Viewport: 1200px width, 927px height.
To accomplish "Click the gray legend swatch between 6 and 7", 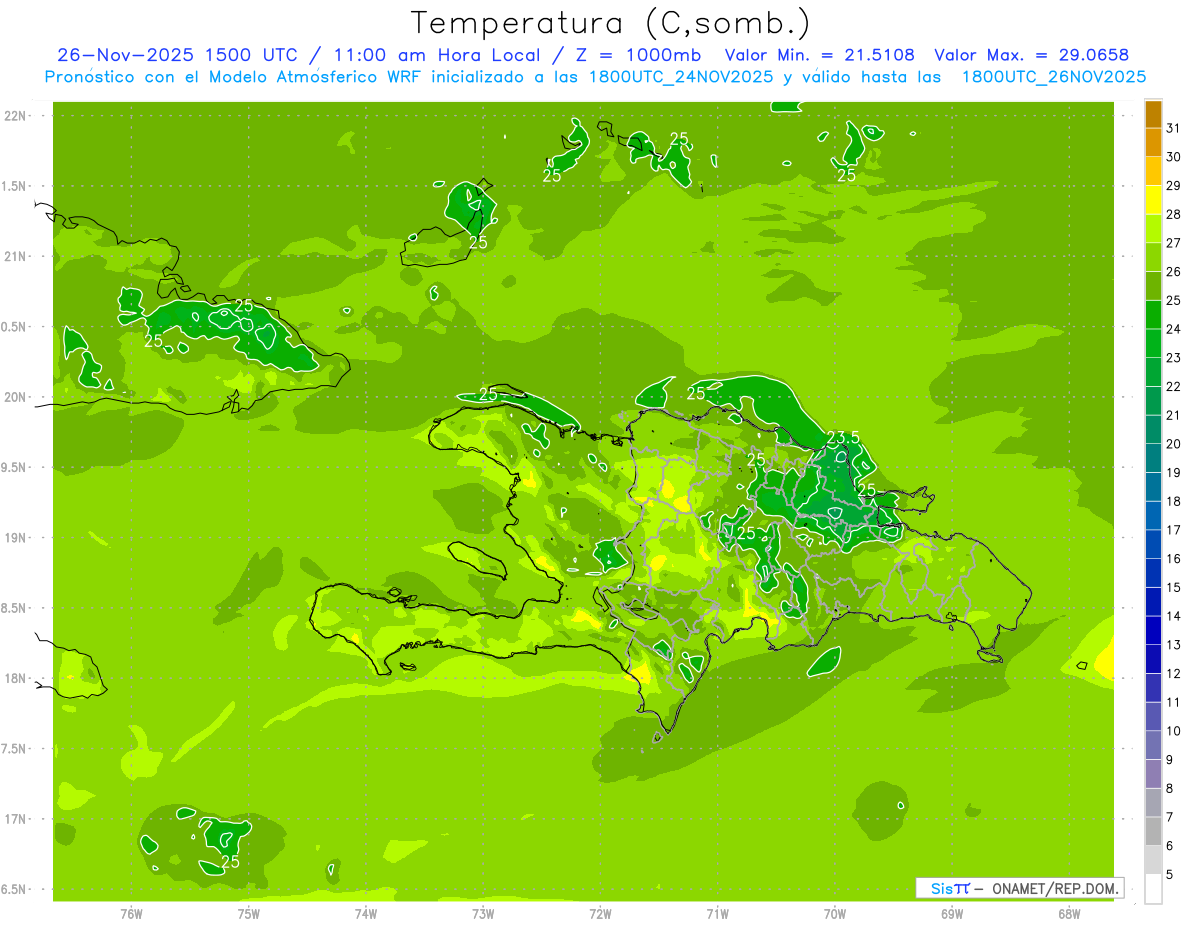I will pos(1153,831).
